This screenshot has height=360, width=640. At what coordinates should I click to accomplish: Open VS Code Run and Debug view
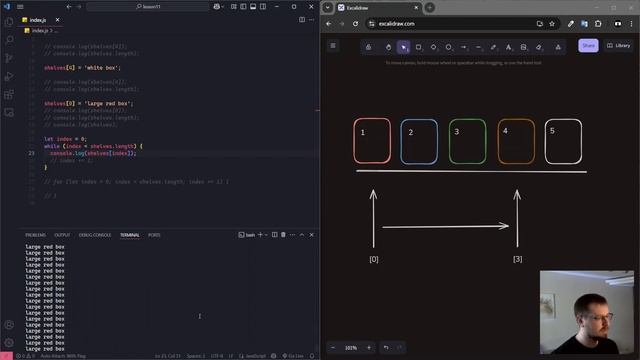click(x=9, y=76)
